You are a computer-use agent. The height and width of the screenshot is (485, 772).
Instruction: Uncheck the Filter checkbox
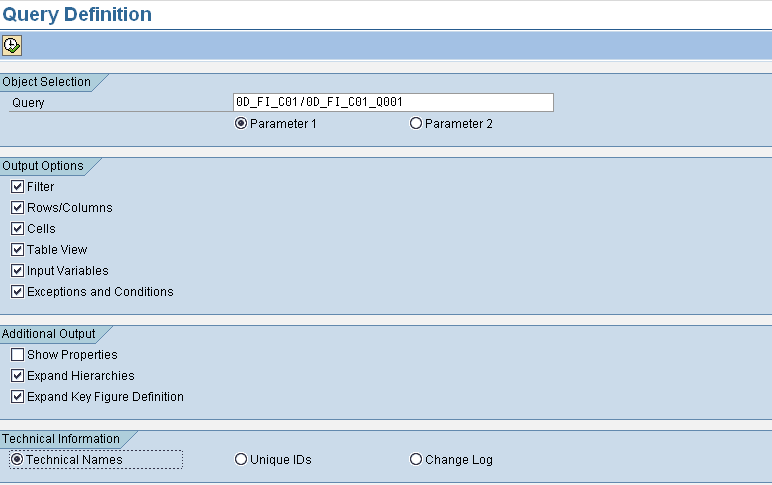point(17,187)
